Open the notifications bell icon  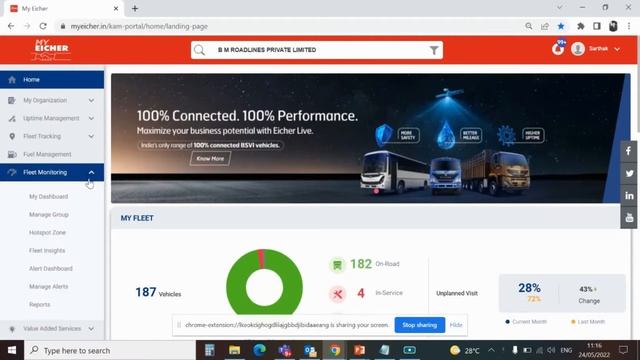[558, 49]
